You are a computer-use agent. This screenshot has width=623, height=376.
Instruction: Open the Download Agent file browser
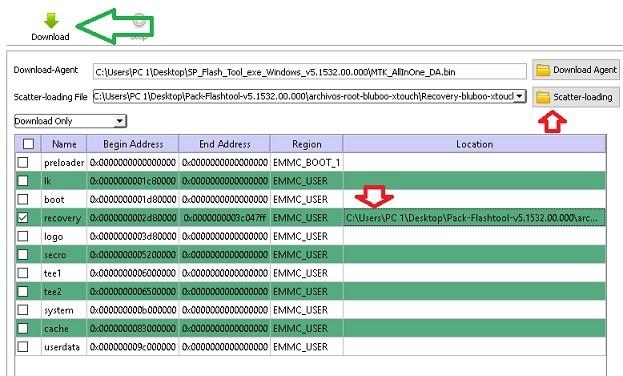pos(576,70)
